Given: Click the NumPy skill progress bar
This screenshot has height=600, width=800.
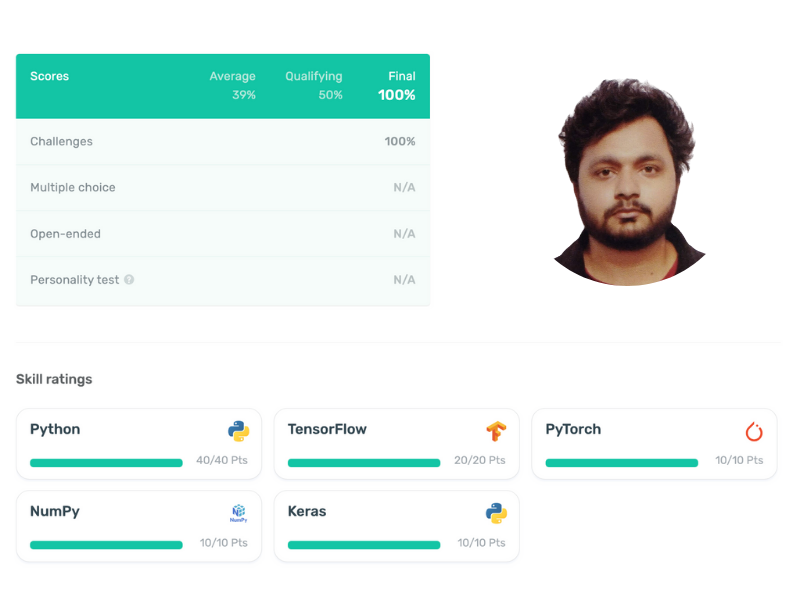Looking at the screenshot, I should click(x=106, y=545).
